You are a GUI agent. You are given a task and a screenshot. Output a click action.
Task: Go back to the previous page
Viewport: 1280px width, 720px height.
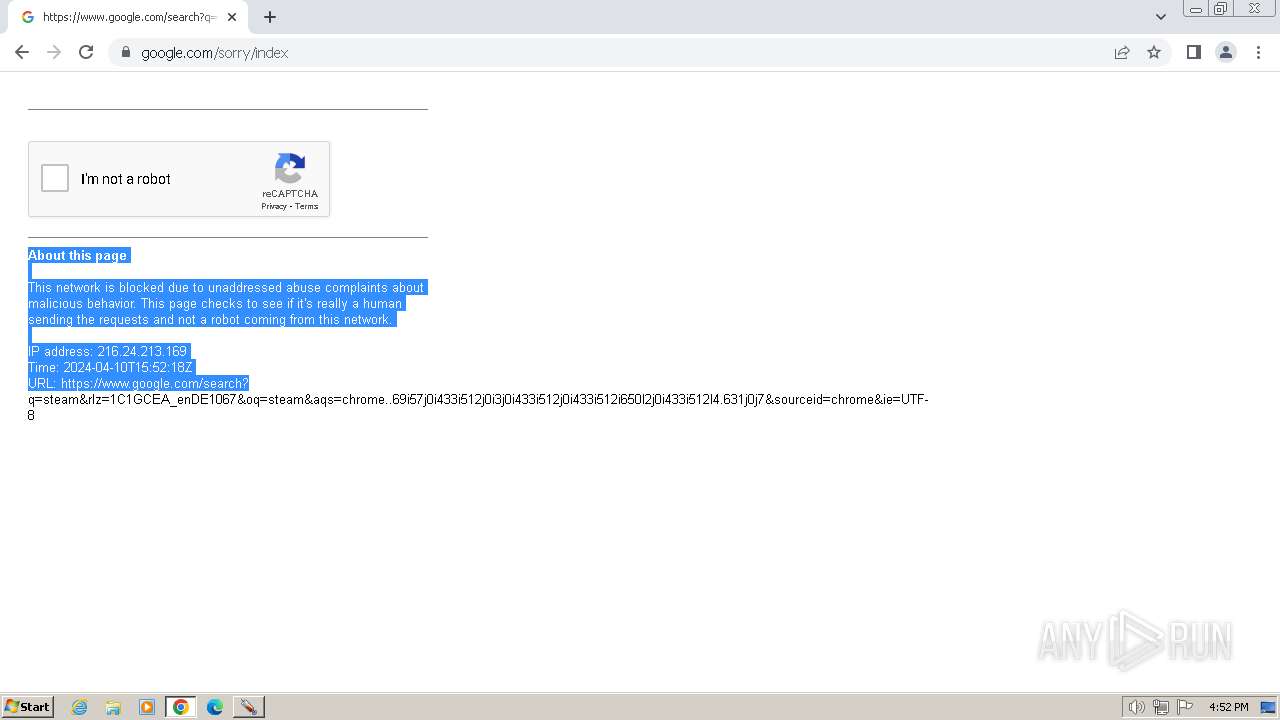(22, 52)
